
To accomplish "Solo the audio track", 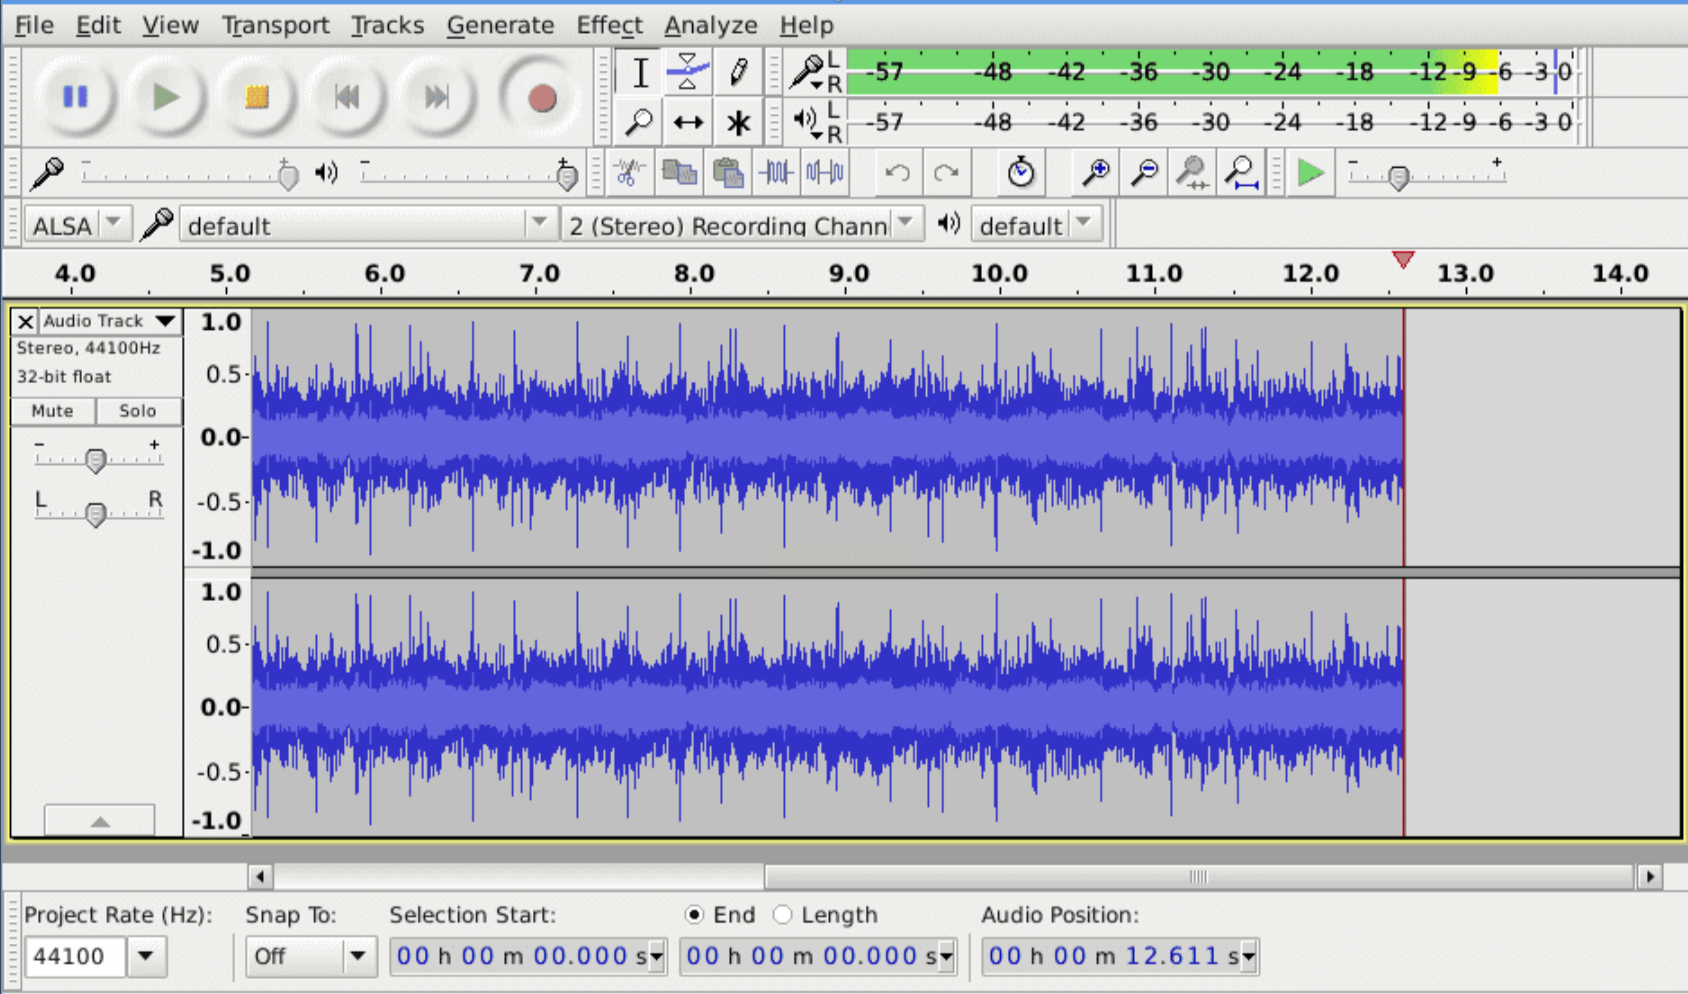I will [x=137, y=411].
